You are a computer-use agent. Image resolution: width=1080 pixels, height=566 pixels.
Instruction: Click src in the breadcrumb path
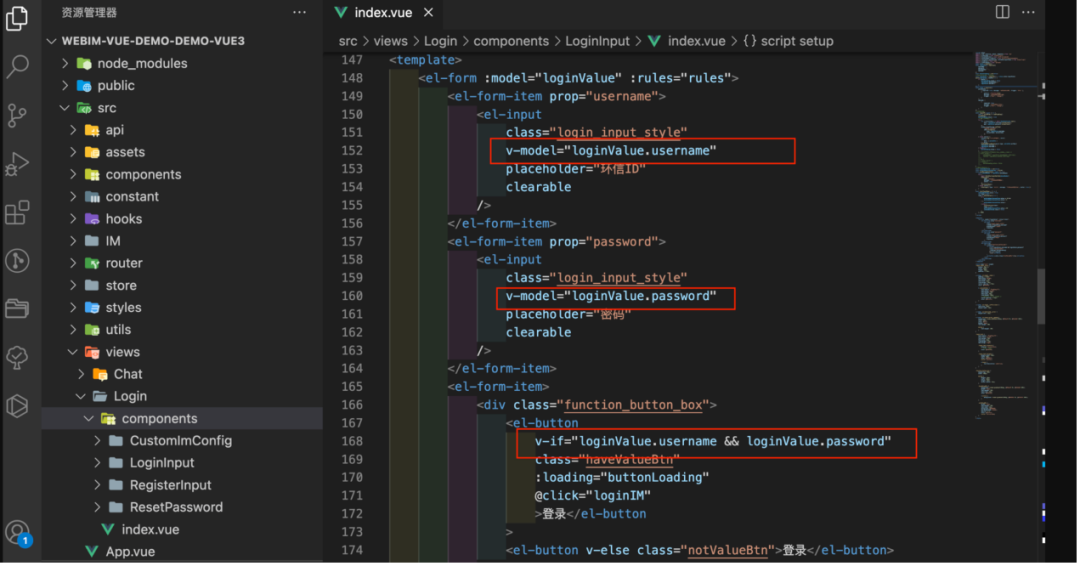click(x=348, y=41)
